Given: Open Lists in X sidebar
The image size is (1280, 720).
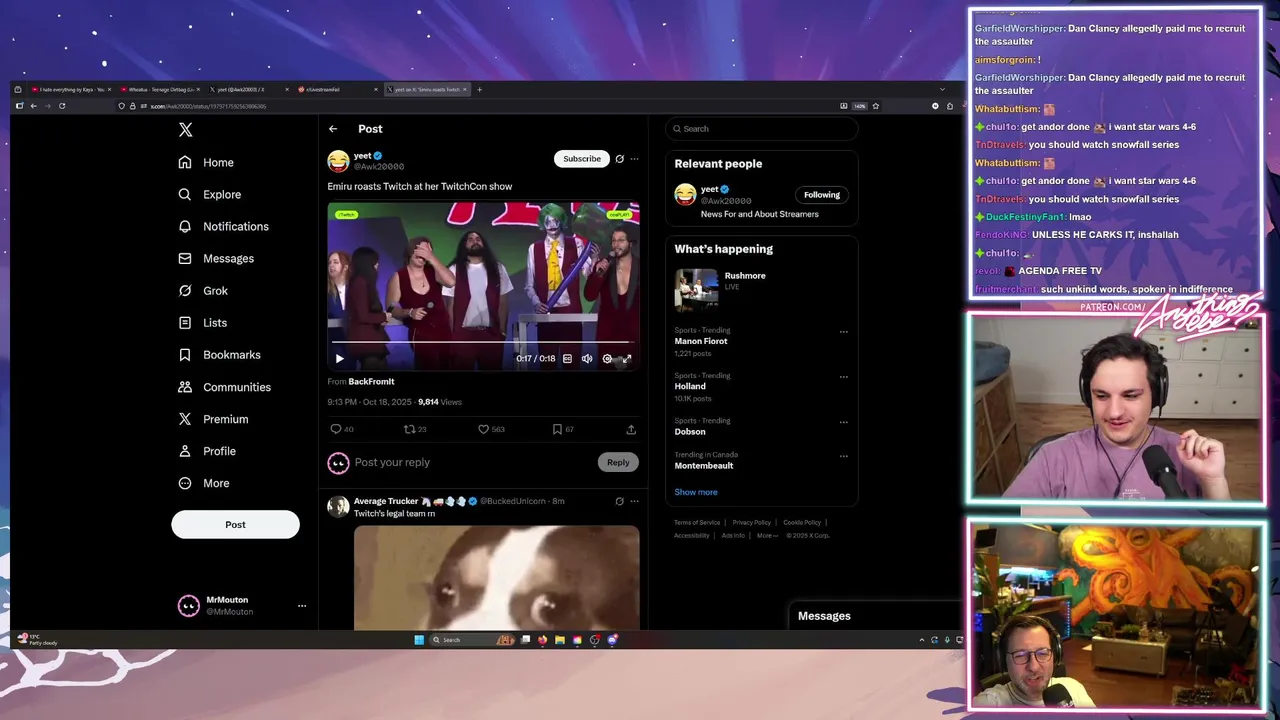Looking at the screenshot, I should 203,322.
